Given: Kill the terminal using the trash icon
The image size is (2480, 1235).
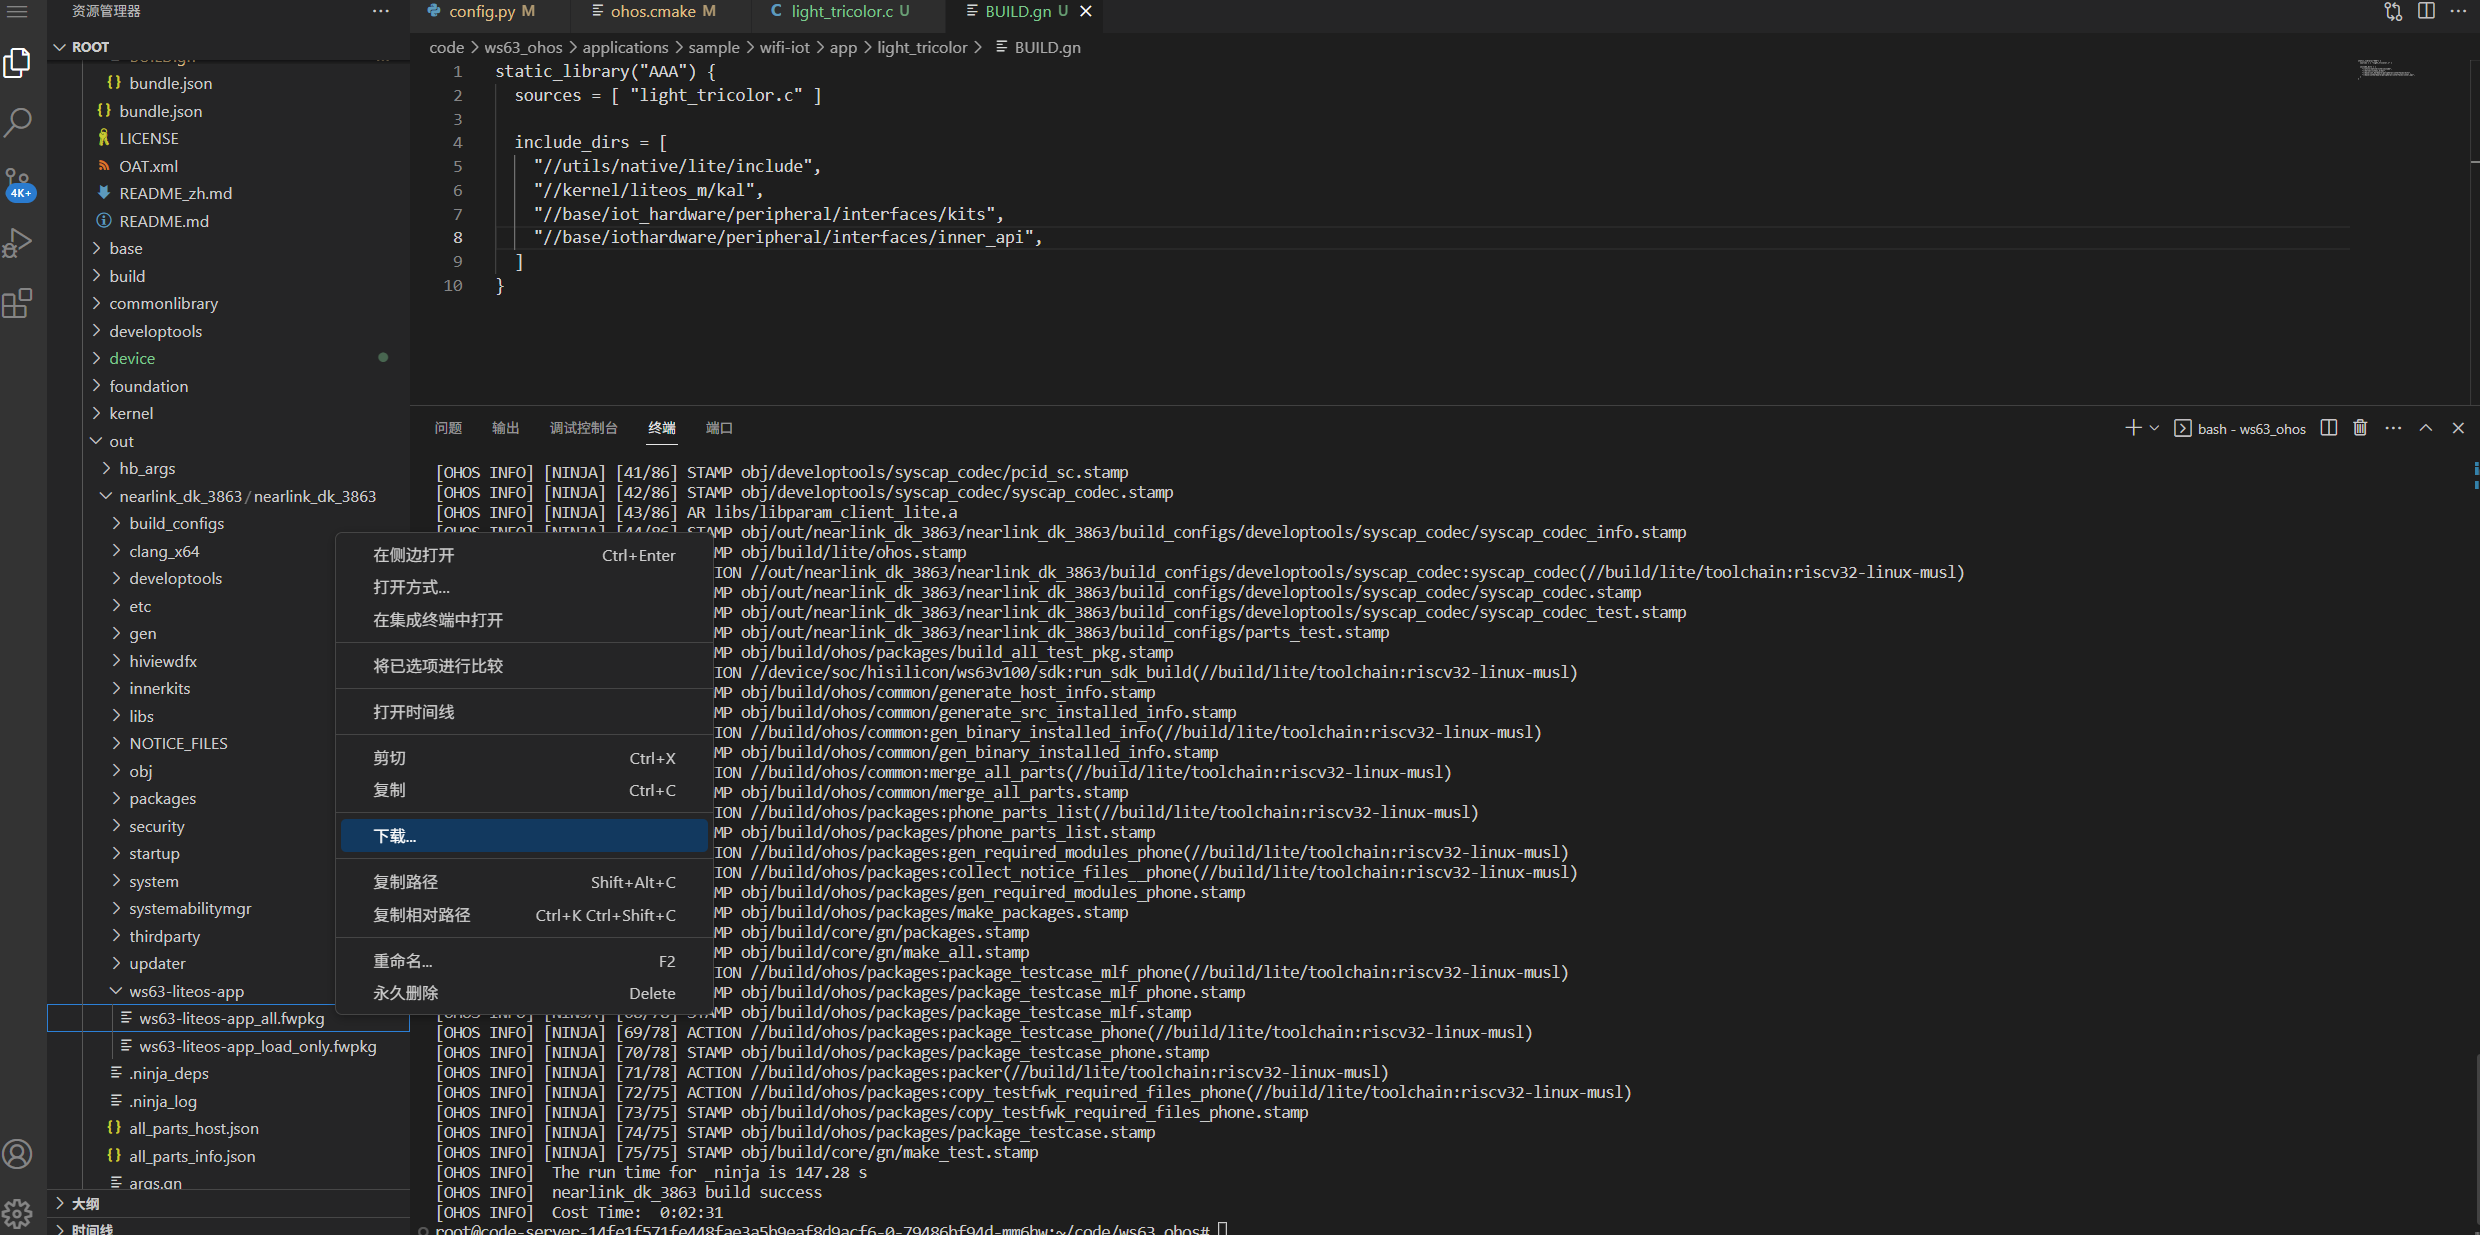Looking at the screenshot, I should click(x=2359, y=427).
